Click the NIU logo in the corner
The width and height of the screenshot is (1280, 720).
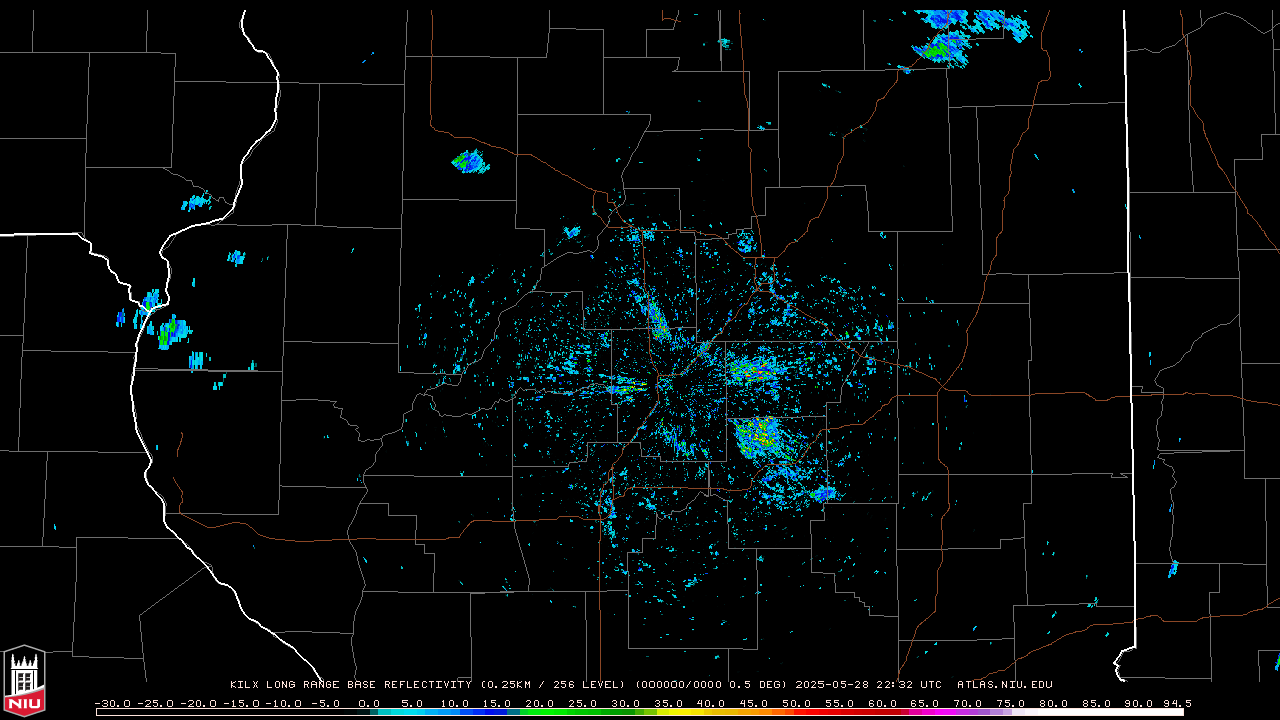pos(24,682)
